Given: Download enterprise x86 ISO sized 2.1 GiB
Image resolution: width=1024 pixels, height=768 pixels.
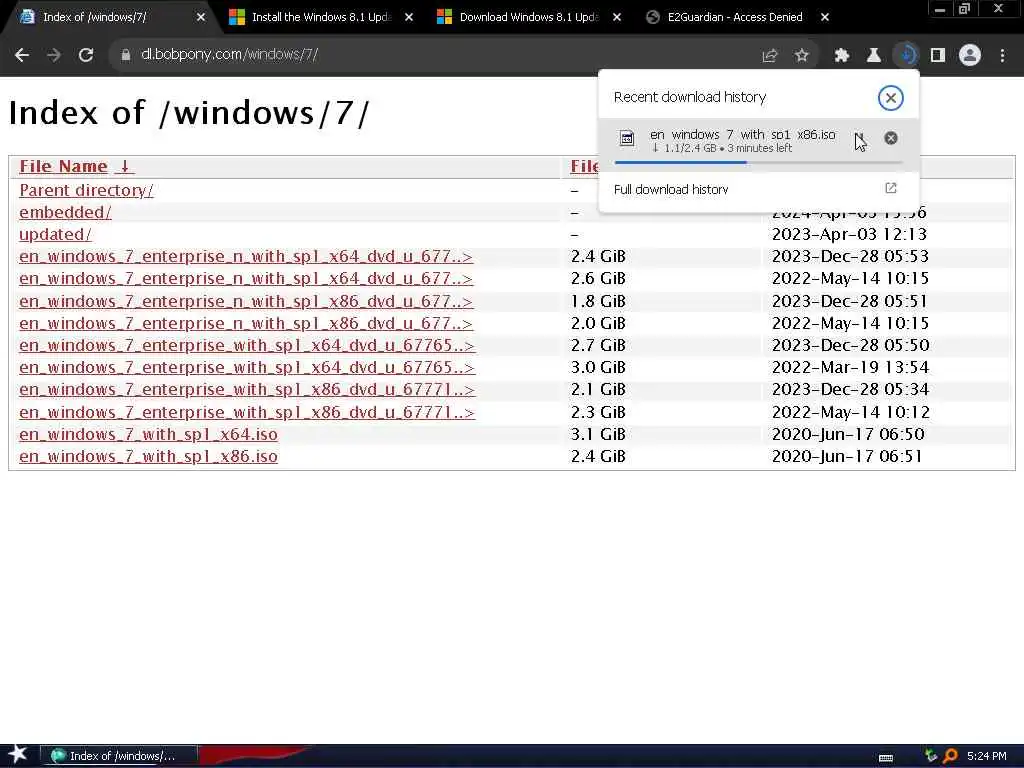Looking at the screenshot, I should [x=247, y=390].
